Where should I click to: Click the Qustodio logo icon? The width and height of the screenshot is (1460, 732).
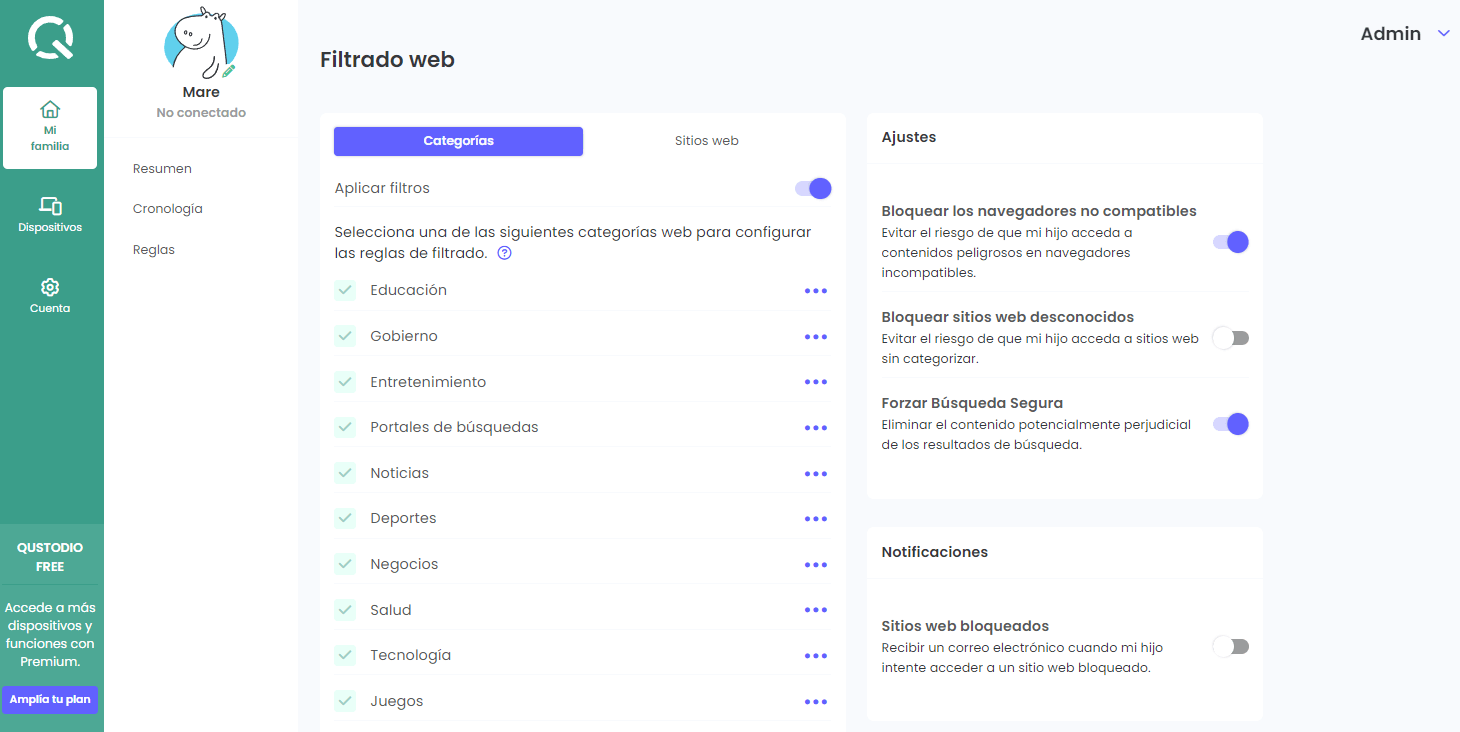coord(50,38)
